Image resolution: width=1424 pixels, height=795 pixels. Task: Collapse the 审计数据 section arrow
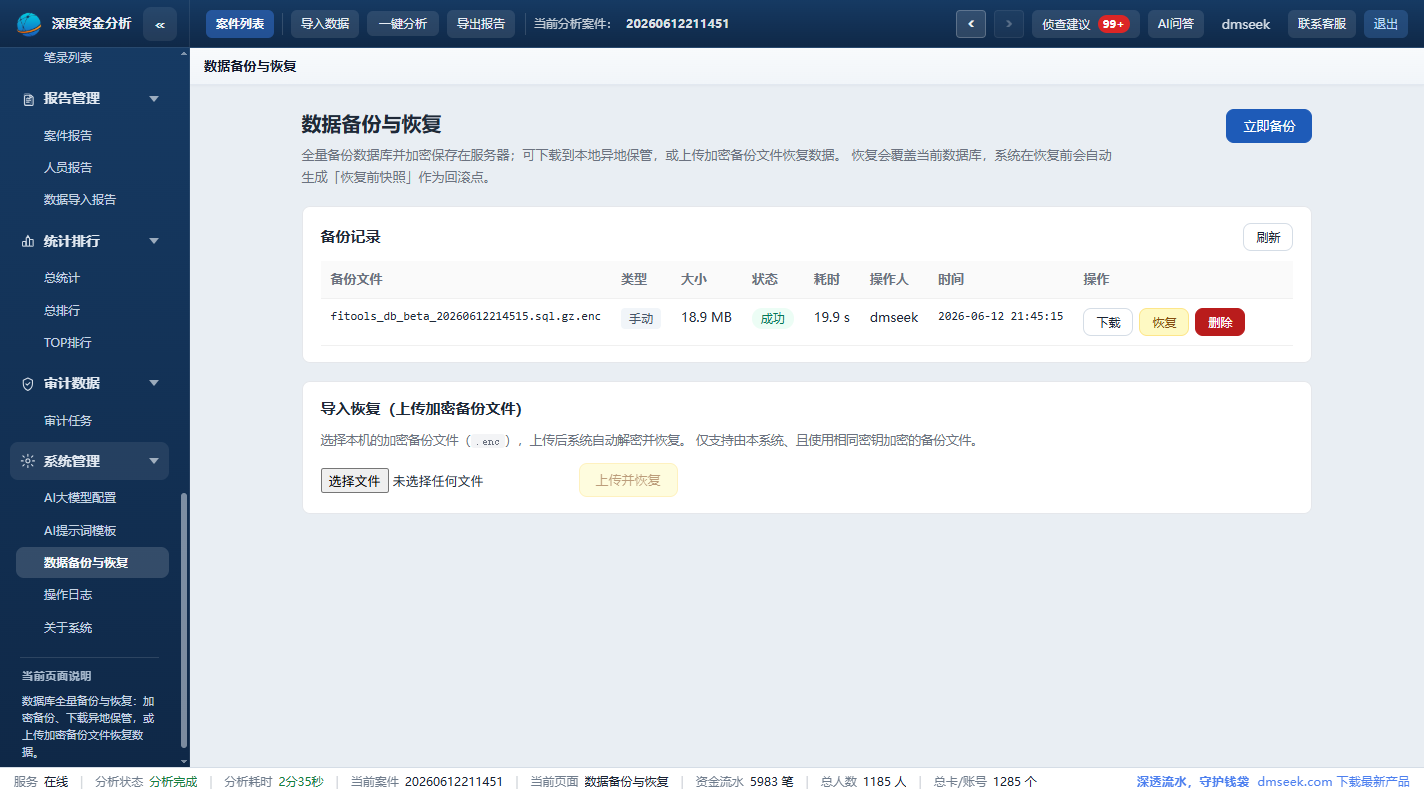(154, 383)
